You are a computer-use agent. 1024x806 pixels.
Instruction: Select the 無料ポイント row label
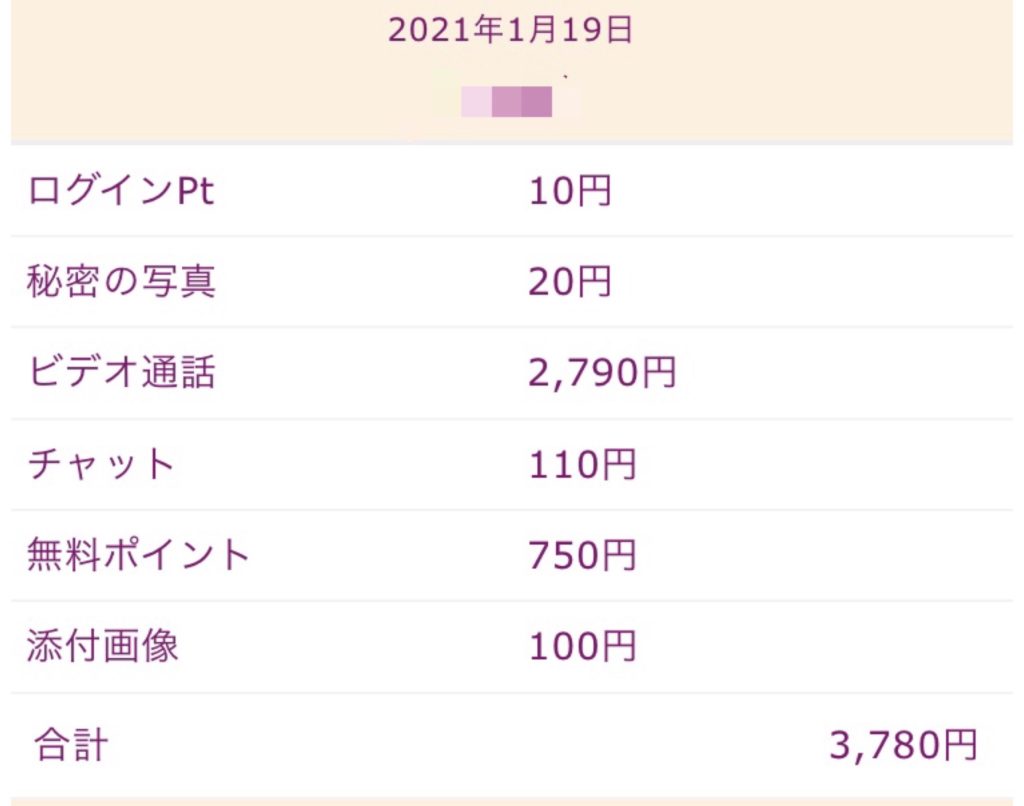point(139,555)
